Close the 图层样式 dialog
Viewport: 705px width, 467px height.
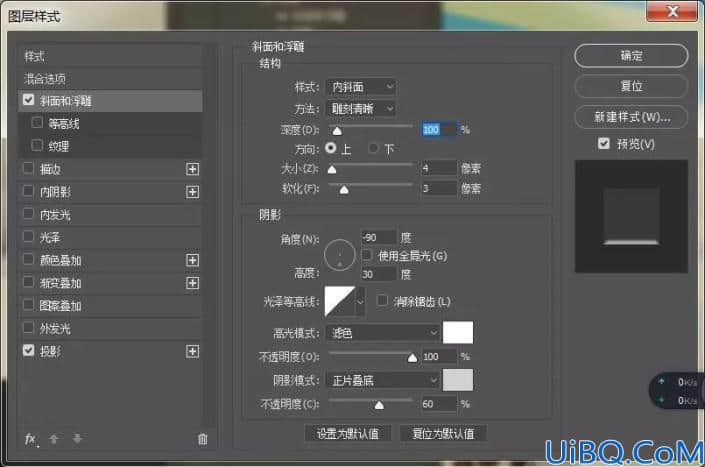(x=672, y=11)
